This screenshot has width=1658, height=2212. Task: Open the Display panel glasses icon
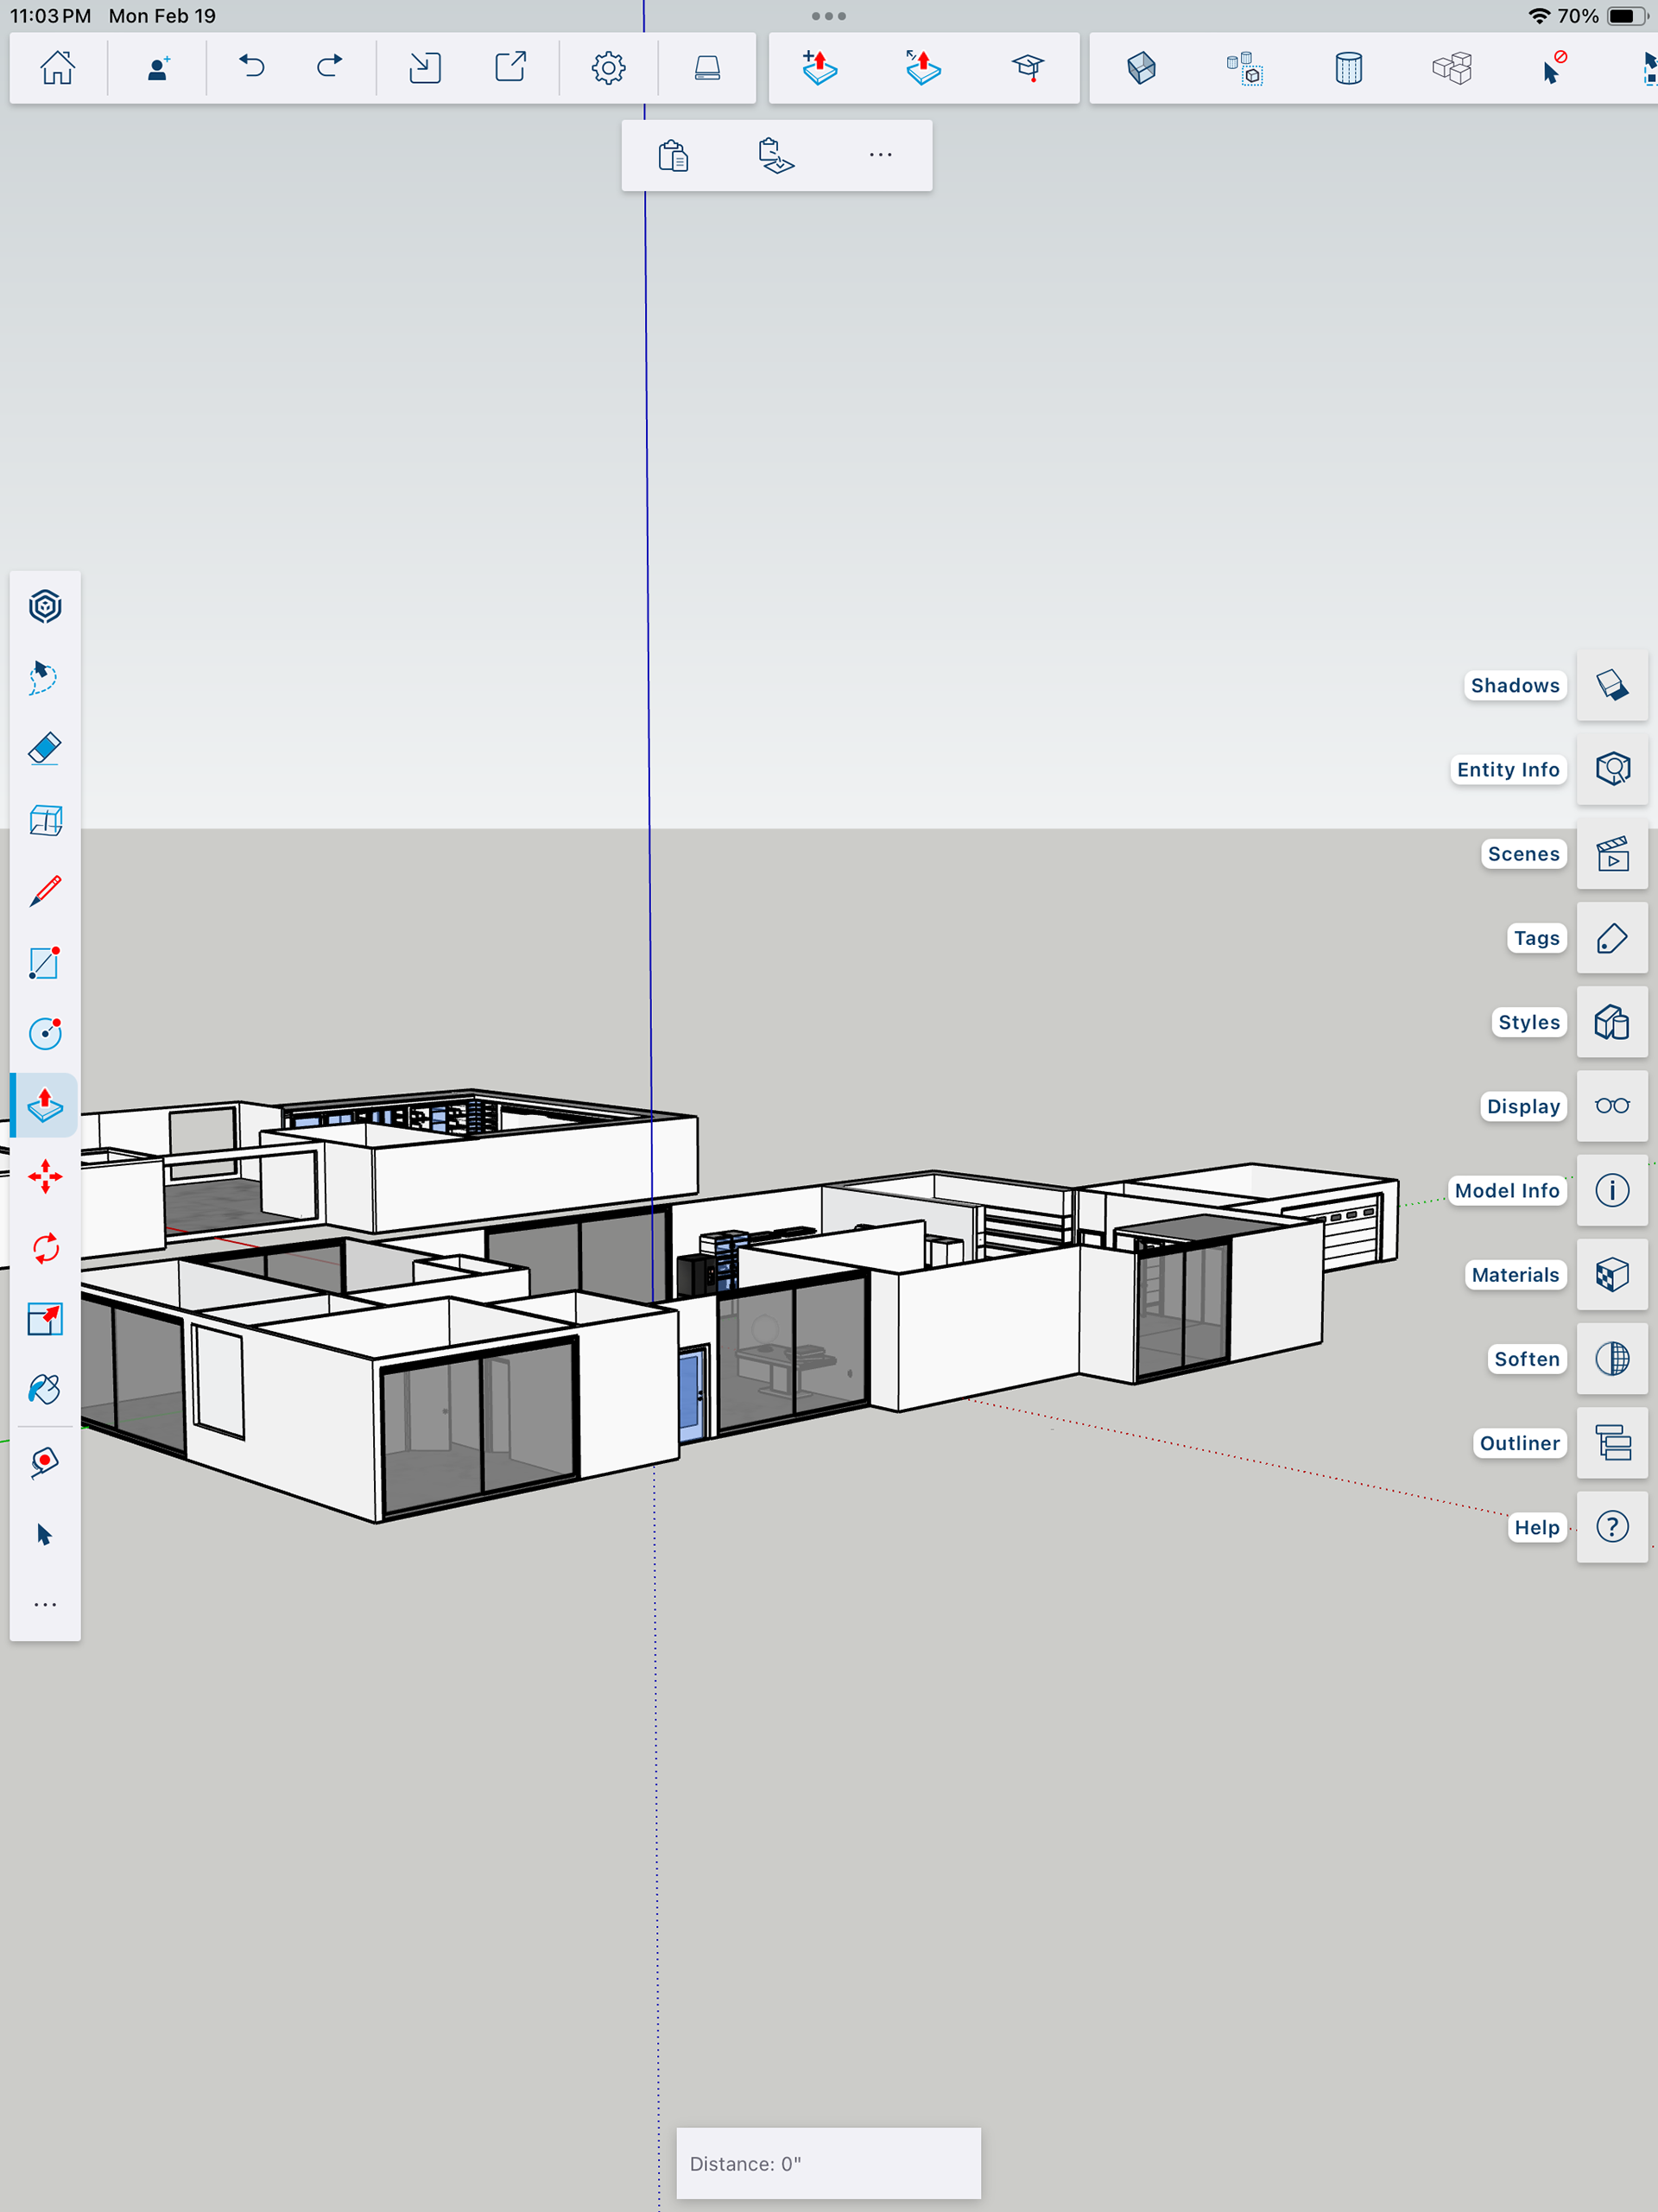point(1611,1106)
